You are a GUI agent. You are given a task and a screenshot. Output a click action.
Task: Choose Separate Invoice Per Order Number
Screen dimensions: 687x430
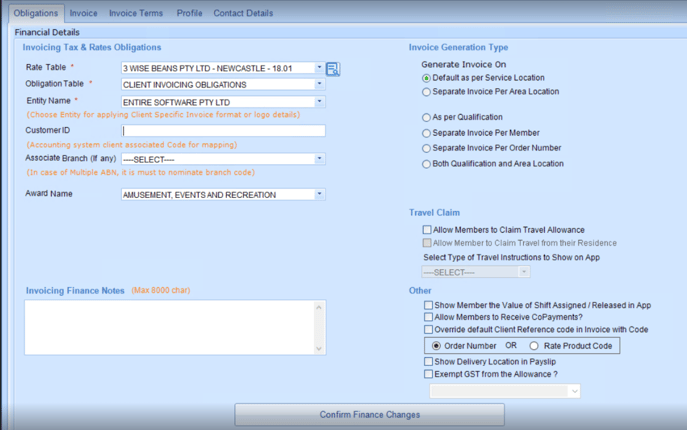pyautogui.click(x=426, y=149)
